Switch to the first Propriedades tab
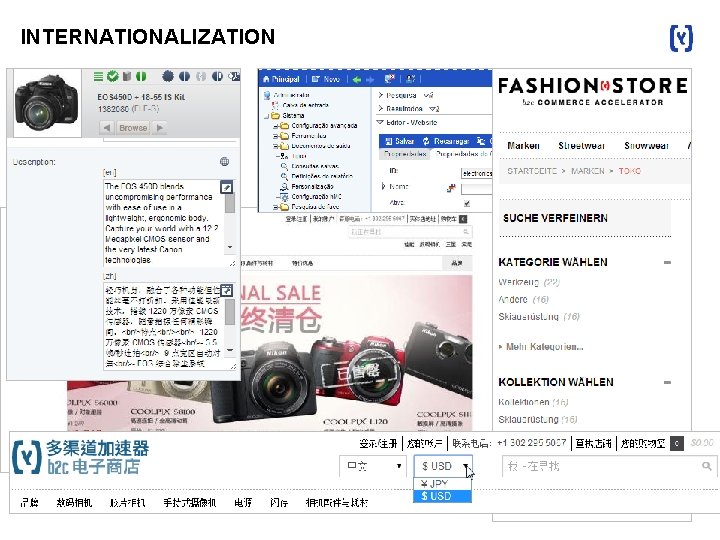The image size is (720, 540). (405, 154)
